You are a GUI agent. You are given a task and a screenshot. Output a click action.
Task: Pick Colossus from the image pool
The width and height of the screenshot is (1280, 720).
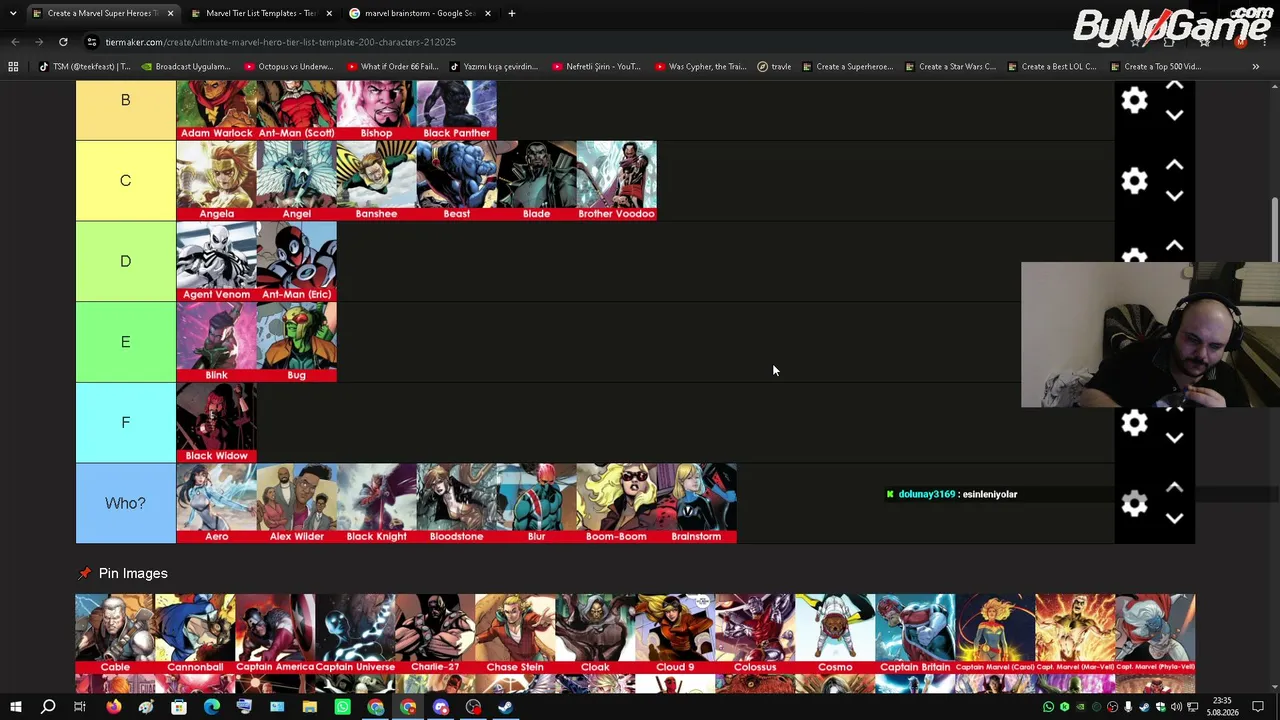click(x=755, y=634)
